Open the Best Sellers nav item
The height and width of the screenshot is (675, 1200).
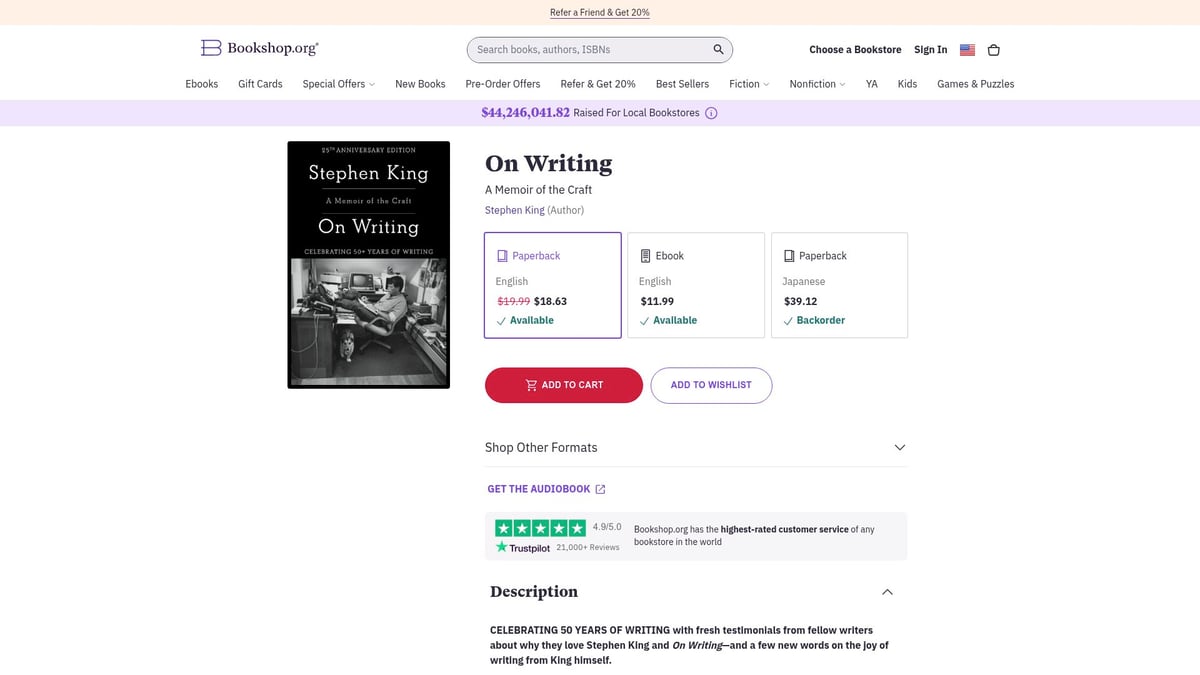tap(682, 84)
